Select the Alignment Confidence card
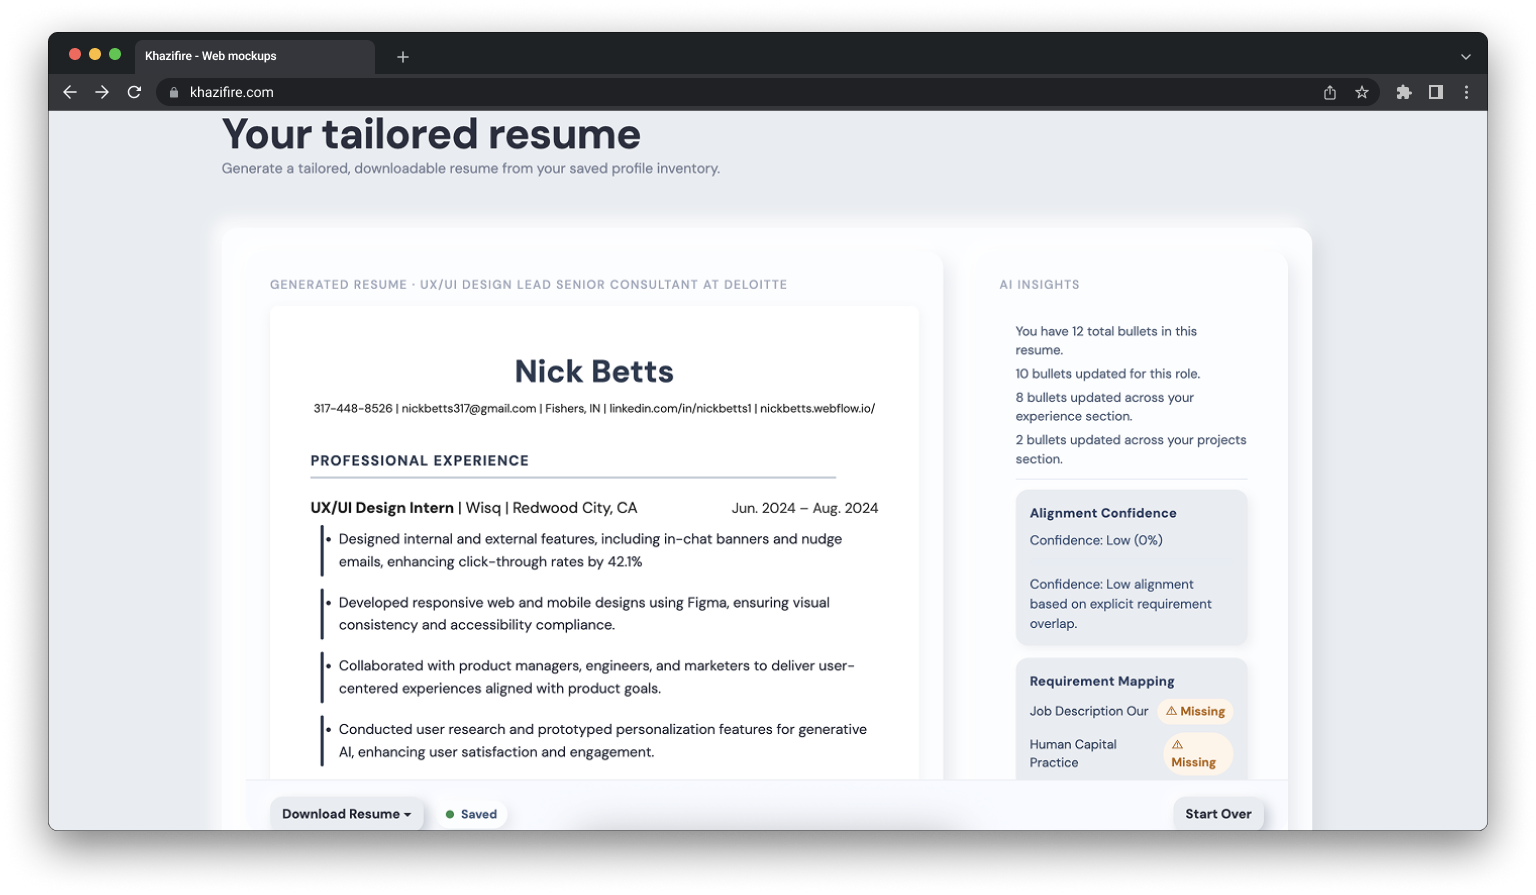 tap(1131, 567)
